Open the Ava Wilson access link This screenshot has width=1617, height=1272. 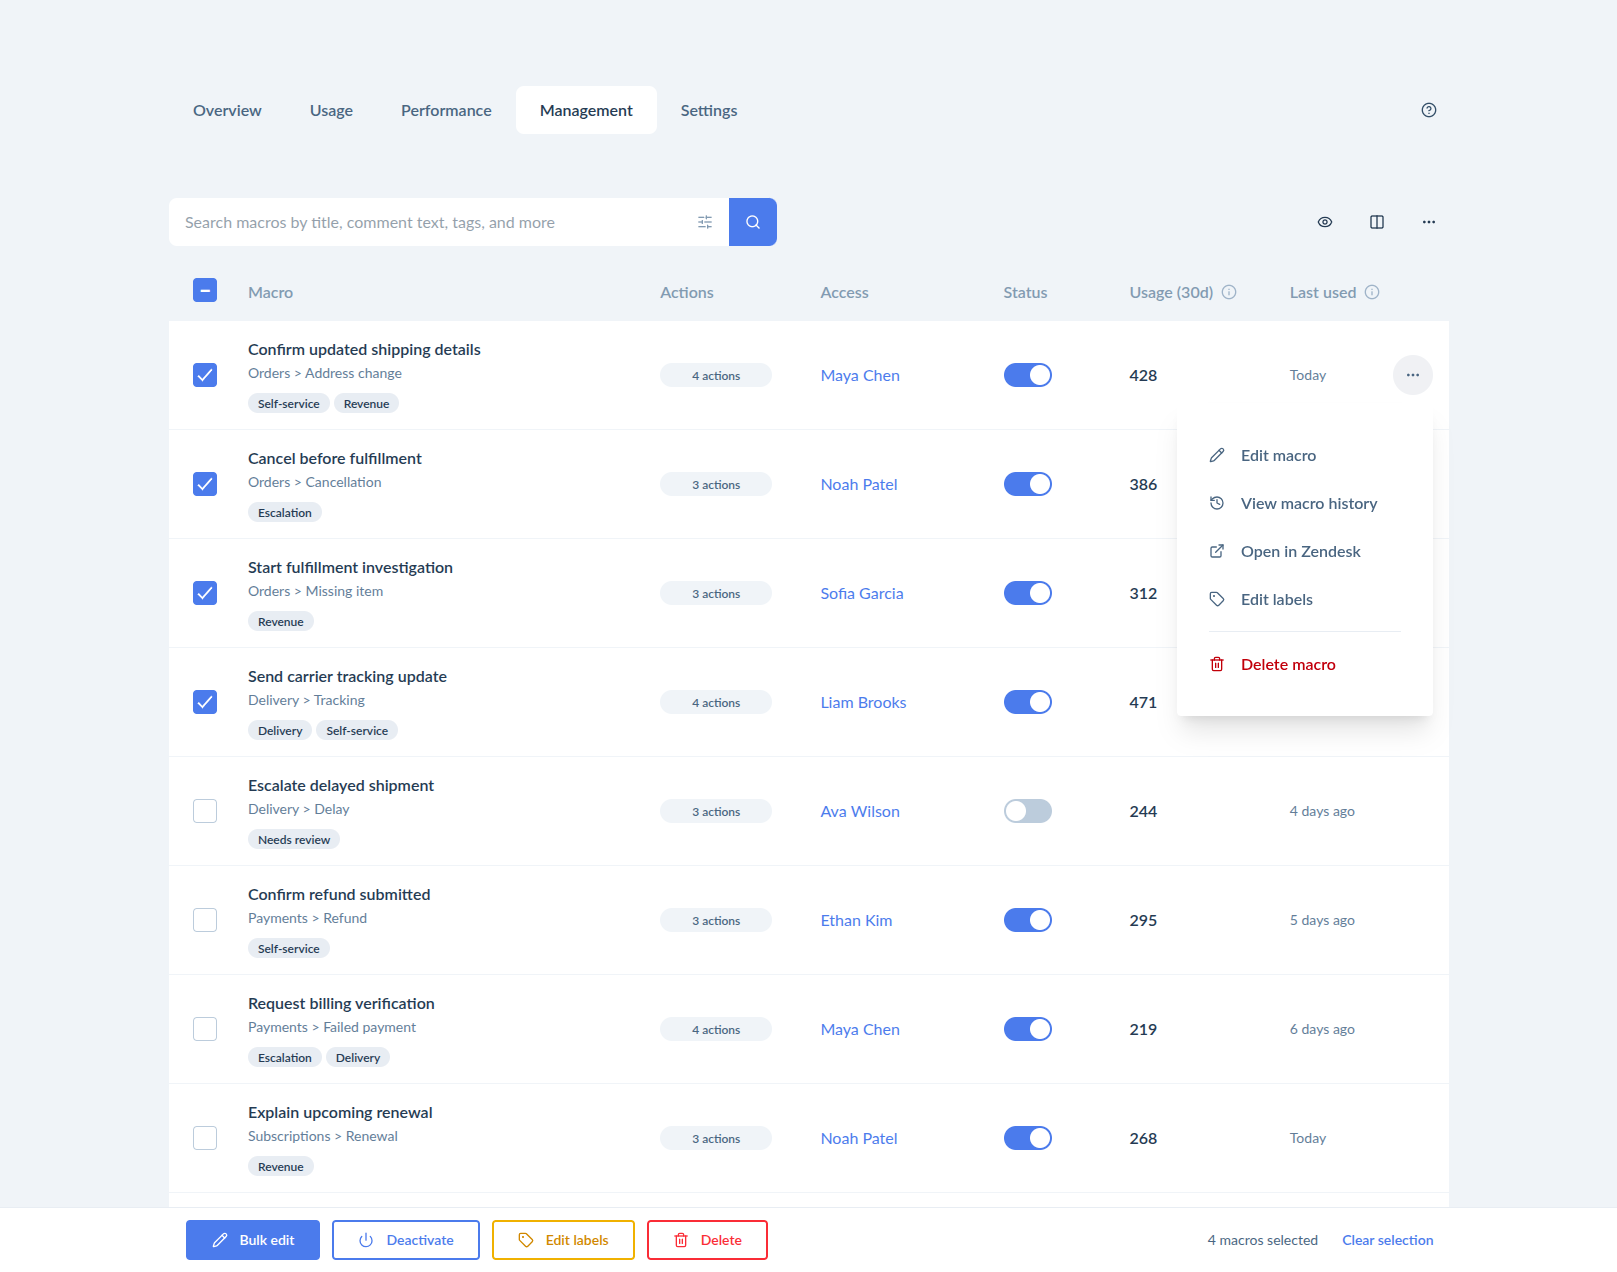pyautogui.click(x=860, y=811)
